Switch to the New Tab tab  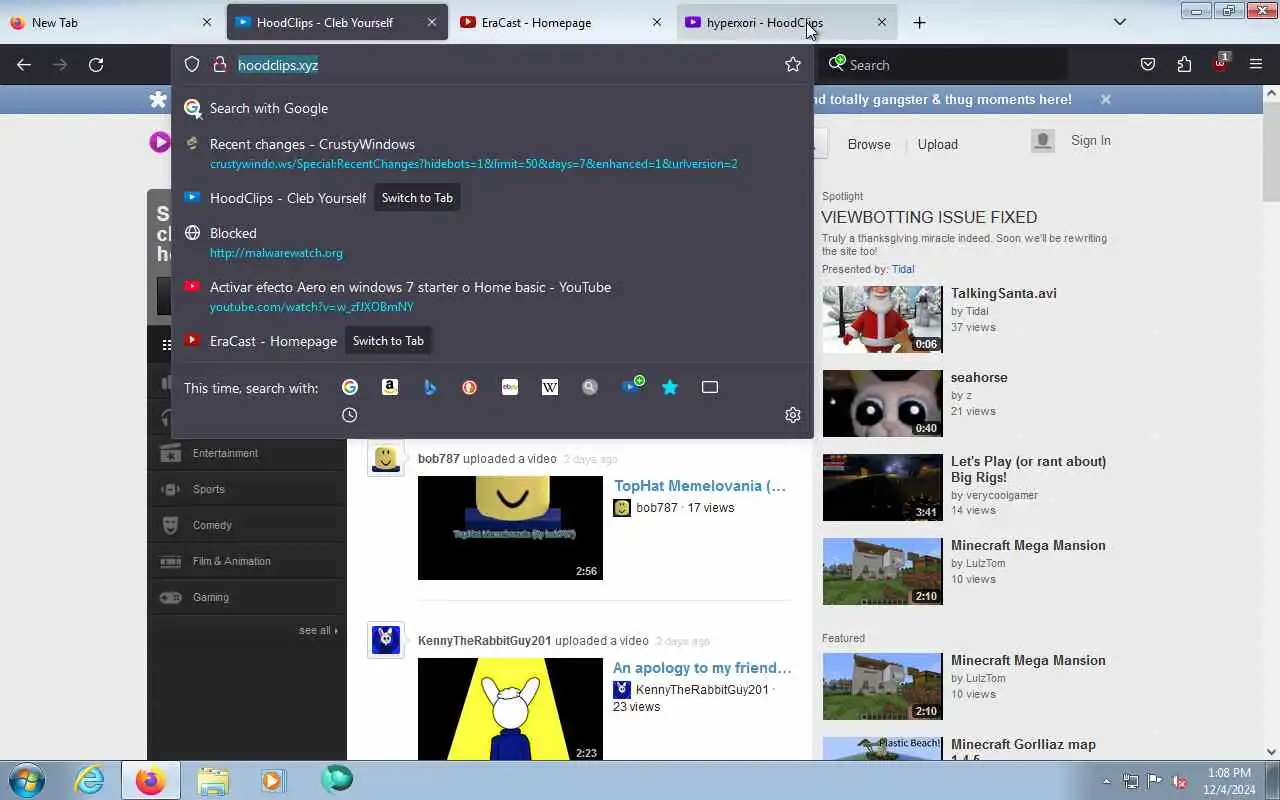[110, 22]
